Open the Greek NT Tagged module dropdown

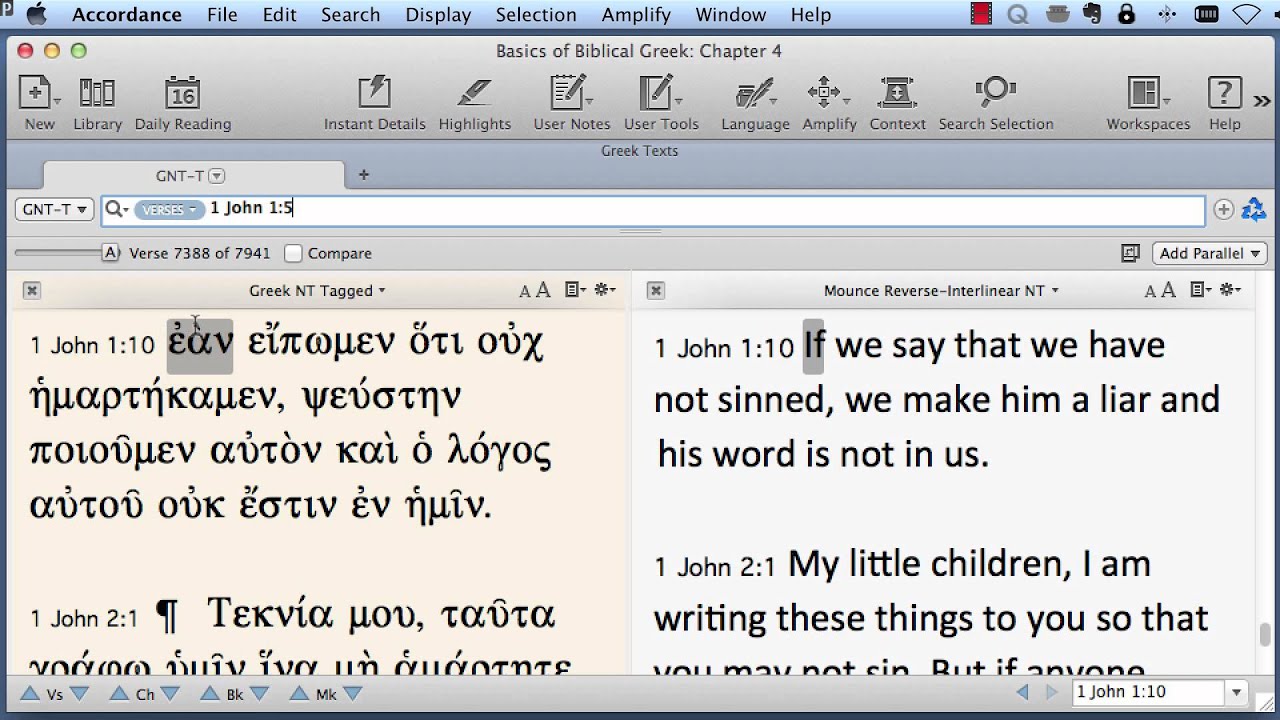317,291
